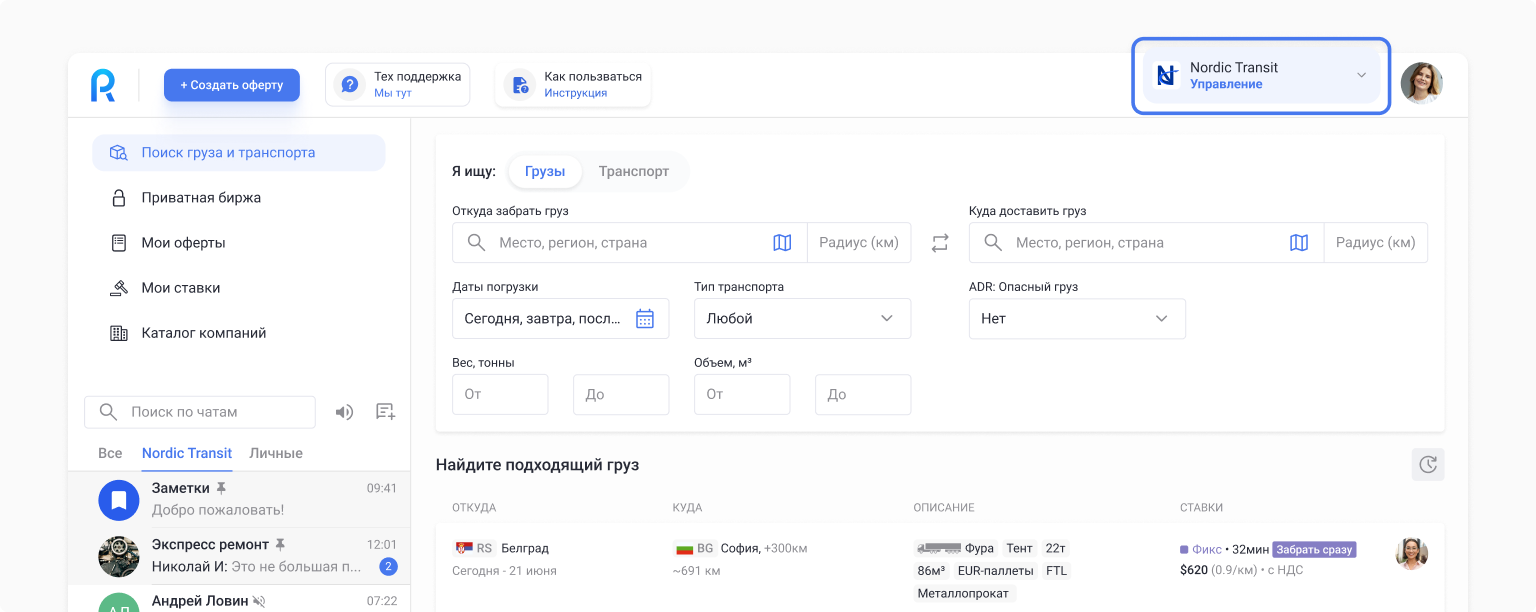Open map picker in pickup location field

tap(782, 243)
